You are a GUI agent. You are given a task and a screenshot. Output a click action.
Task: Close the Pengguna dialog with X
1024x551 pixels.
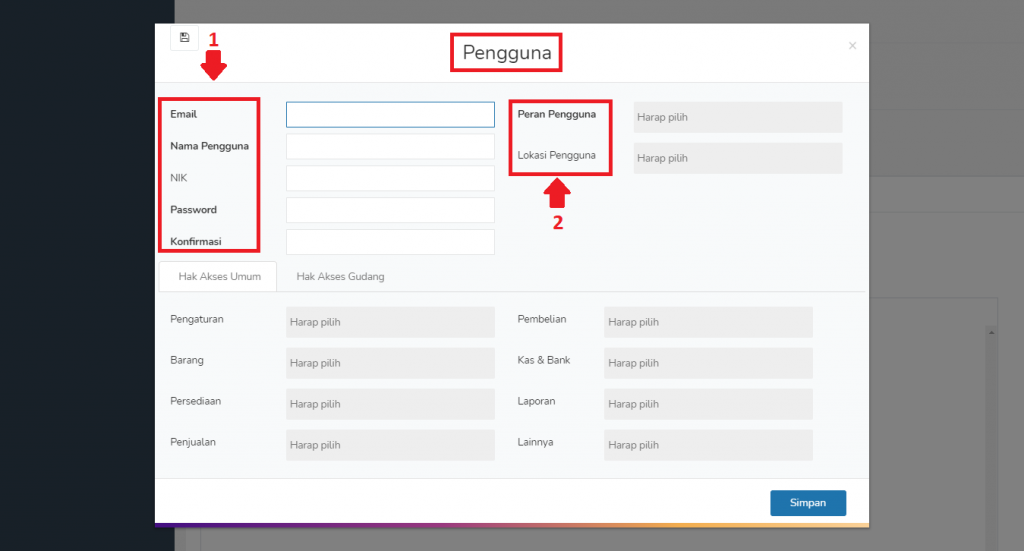pos(852,46)
